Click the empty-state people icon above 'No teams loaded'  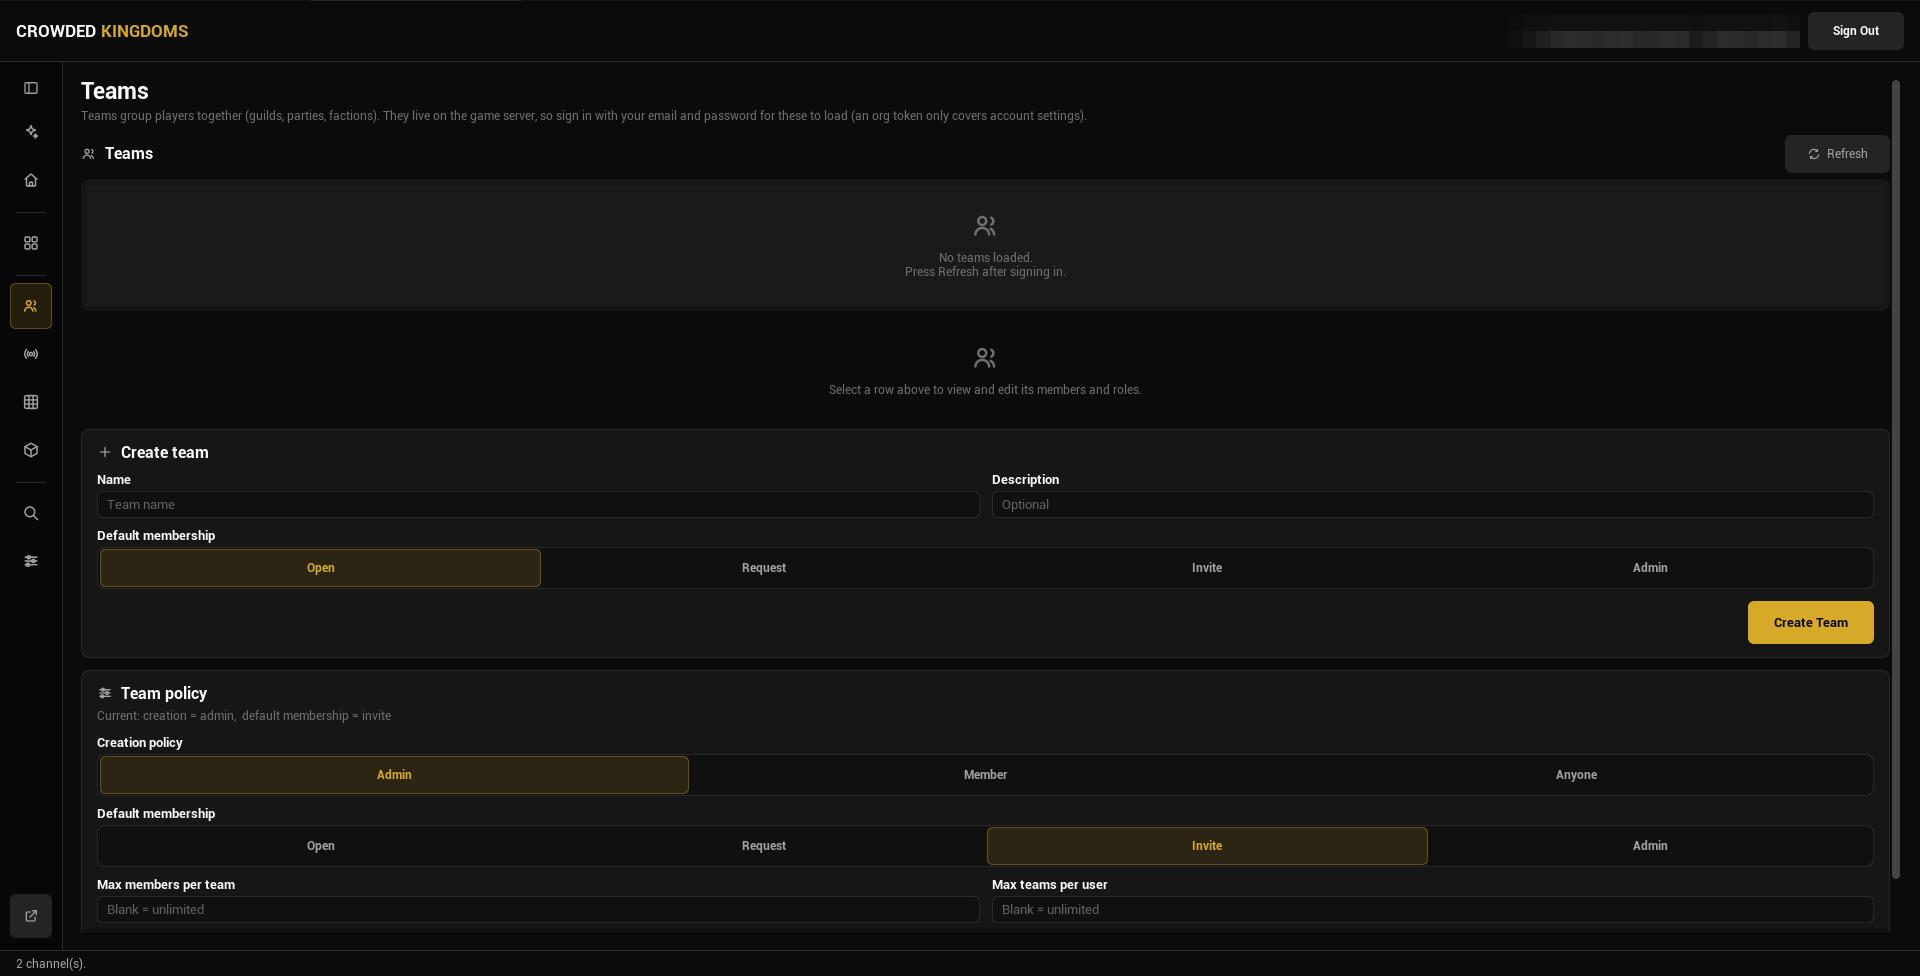[985, 226]
